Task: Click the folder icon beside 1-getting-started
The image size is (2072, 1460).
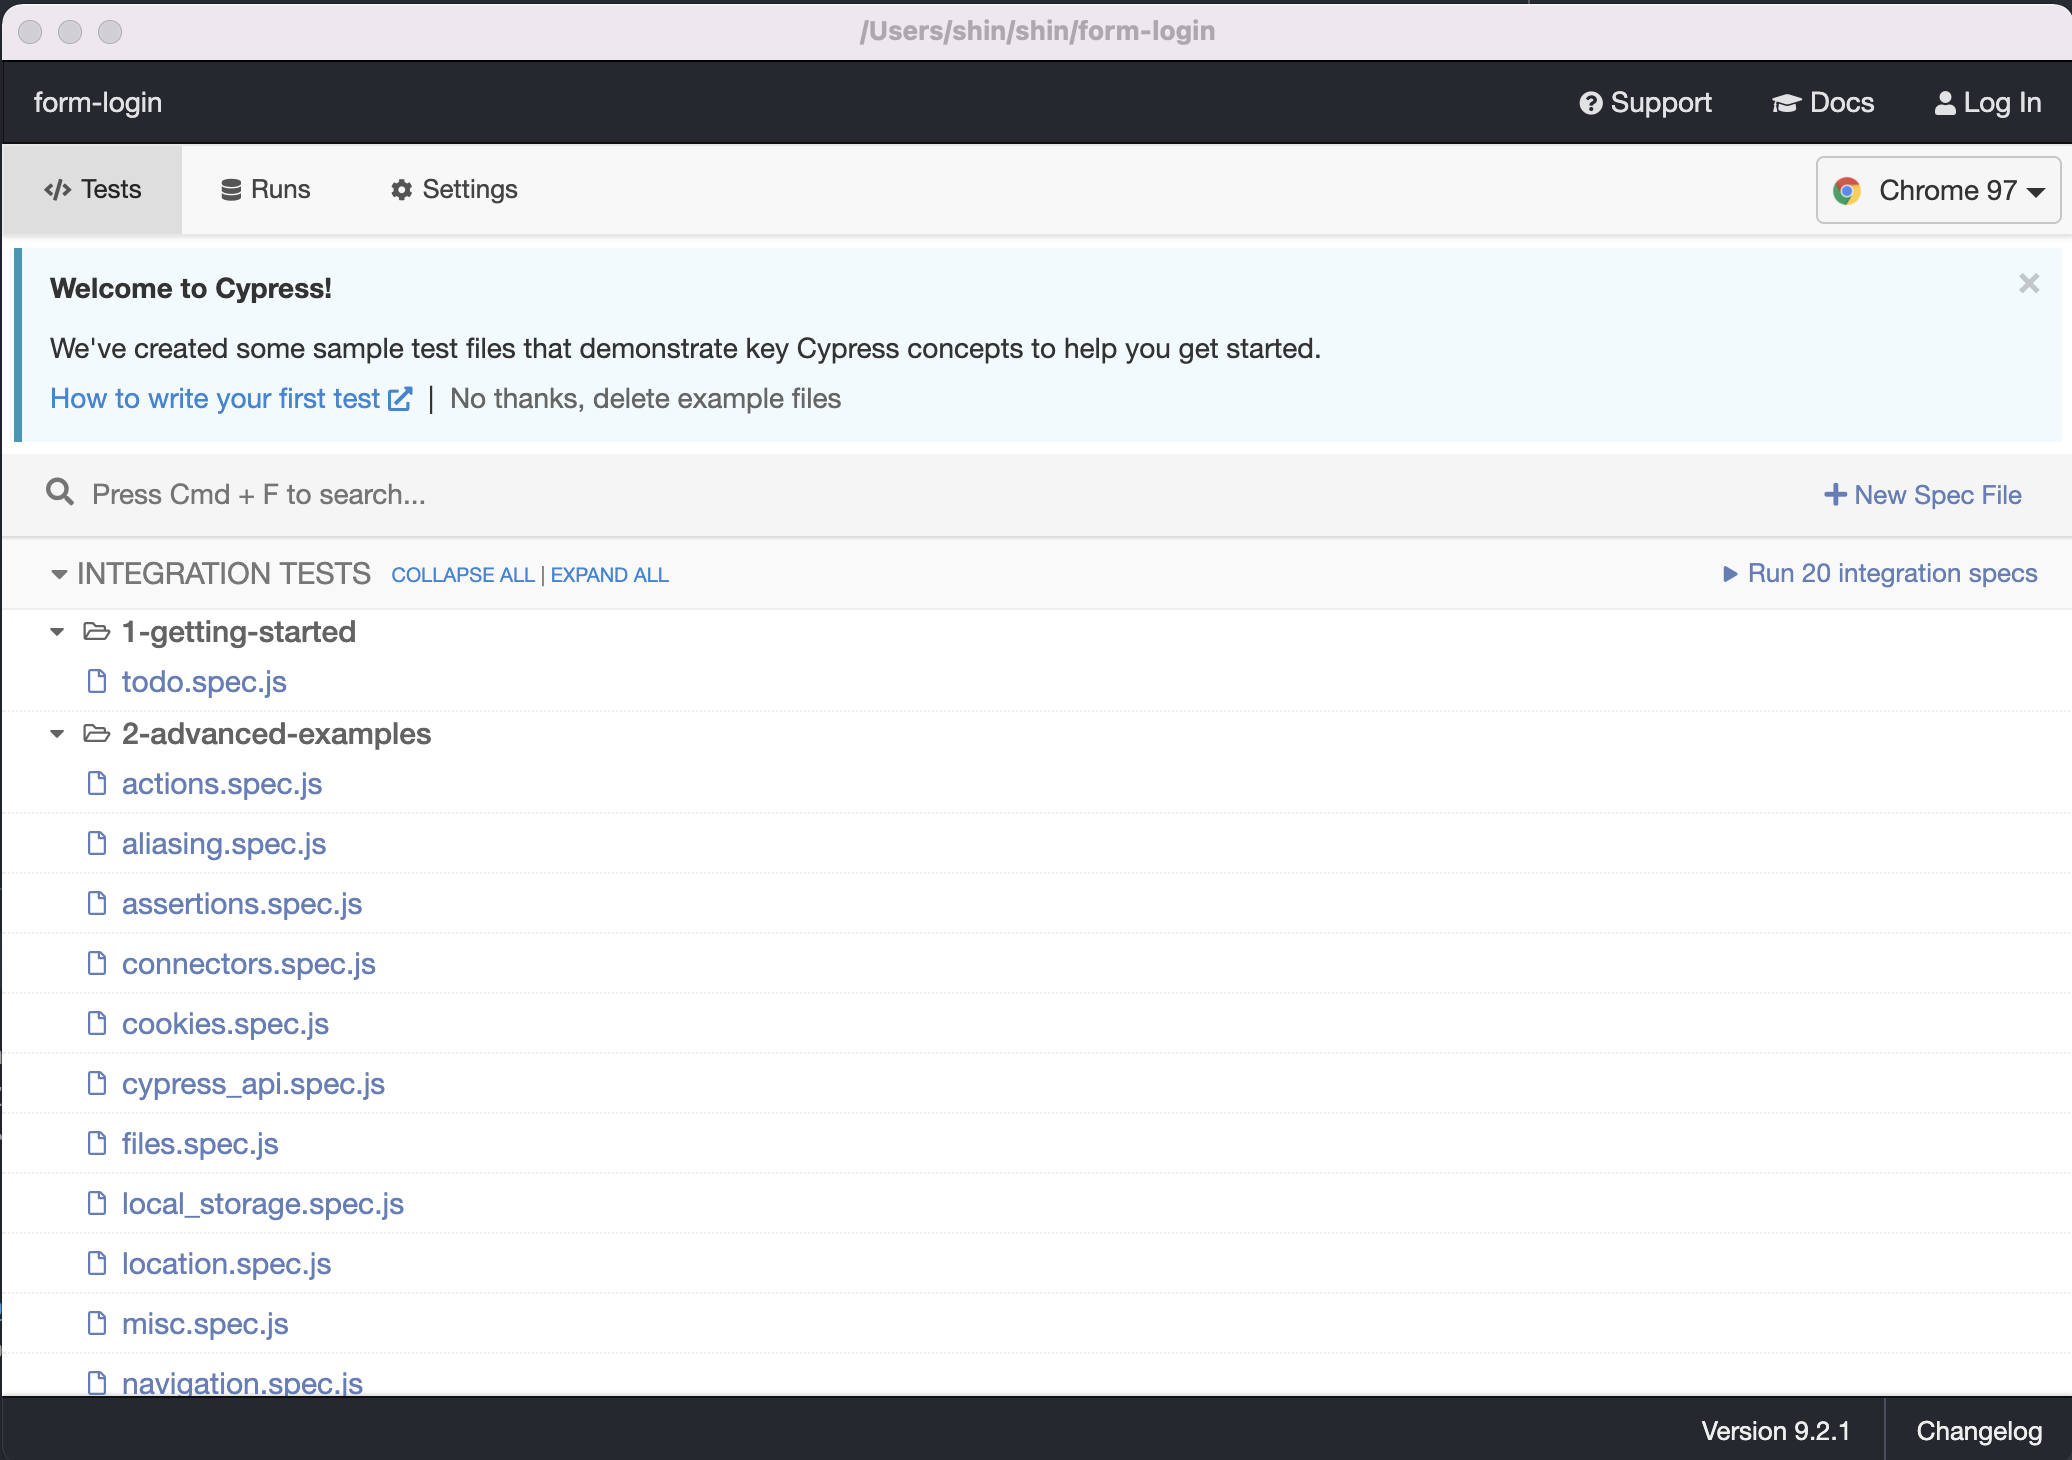Action: click(x=97, y=632)
